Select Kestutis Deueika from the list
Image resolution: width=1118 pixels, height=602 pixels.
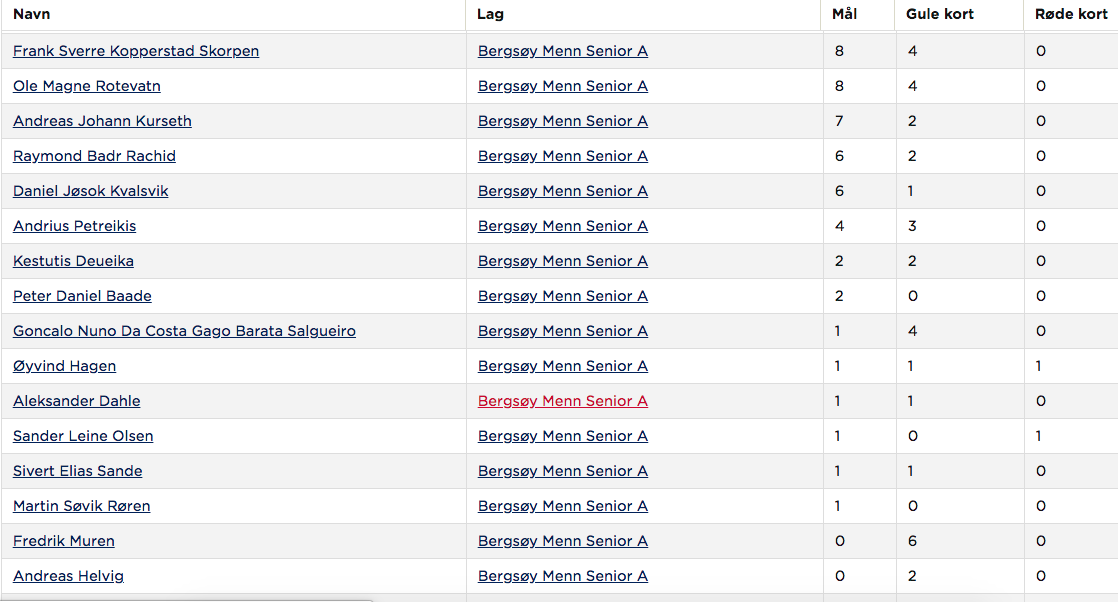click(73, 260)
